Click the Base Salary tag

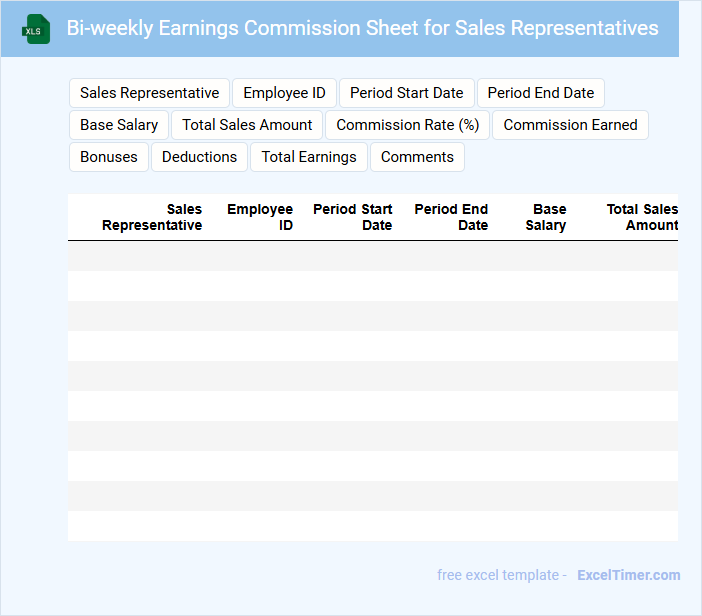tap(119, 125)
